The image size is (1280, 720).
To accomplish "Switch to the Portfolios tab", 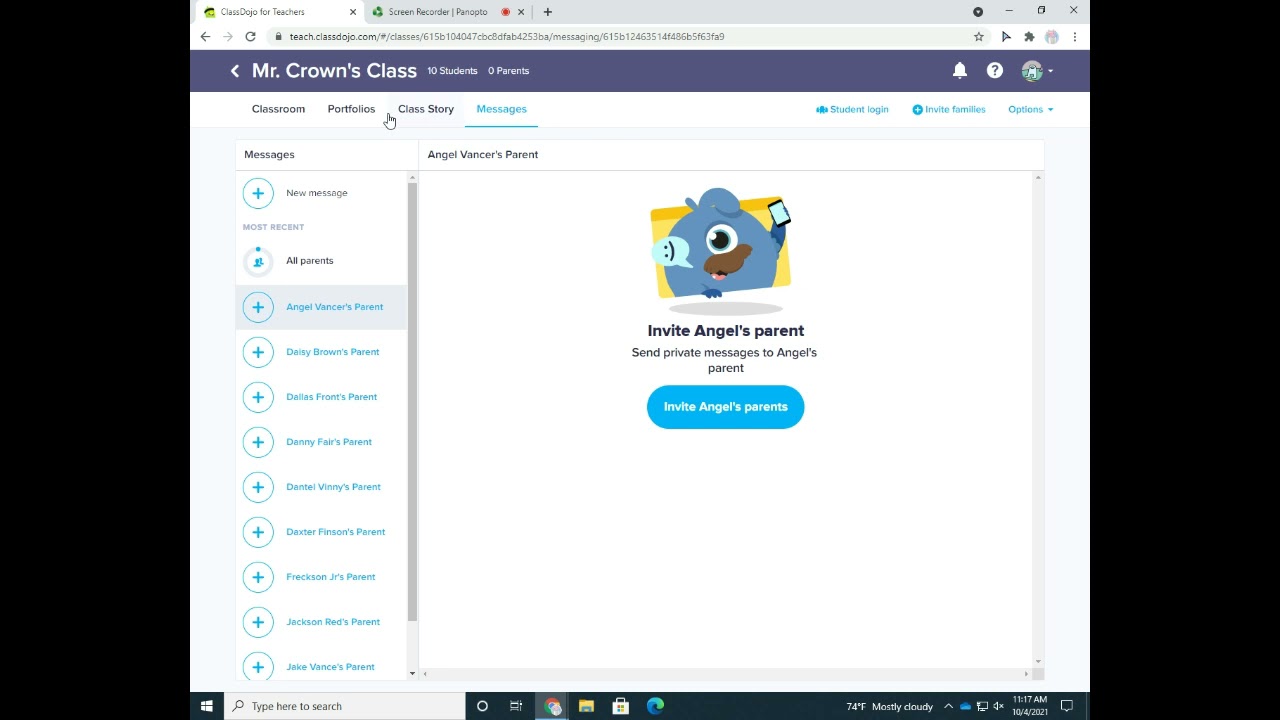I will point(351,109).
